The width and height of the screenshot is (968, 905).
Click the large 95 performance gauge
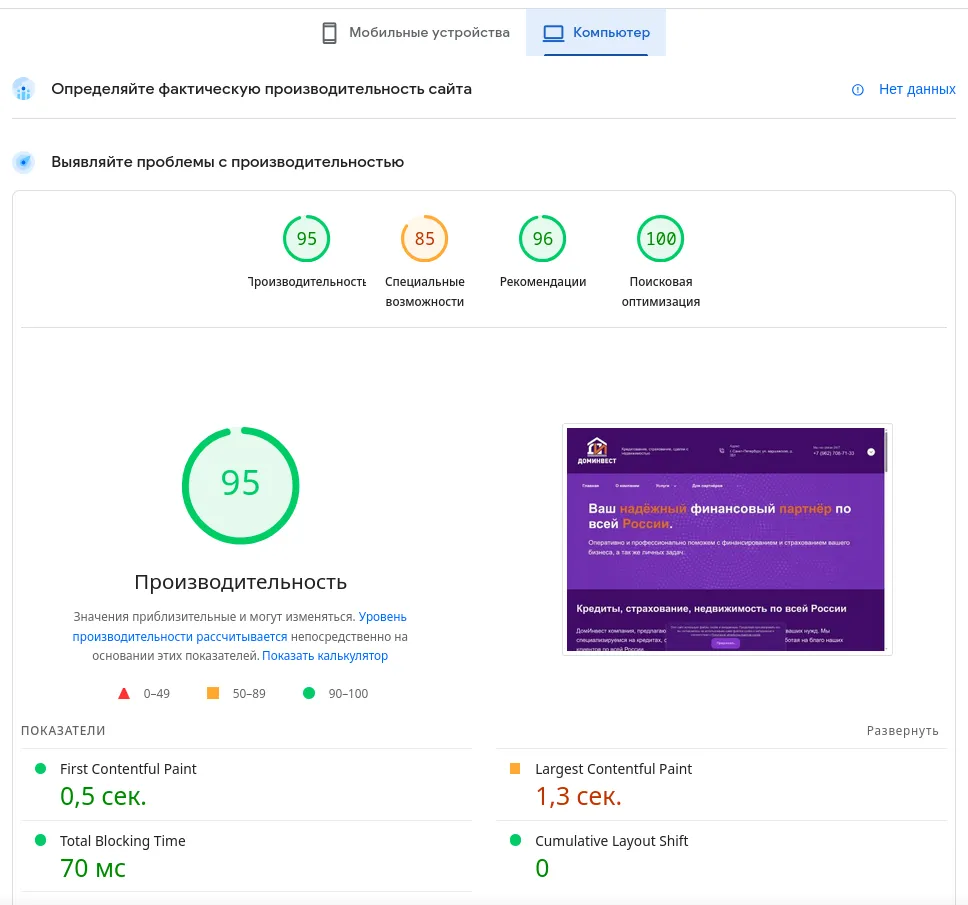[x=241, y=486]
